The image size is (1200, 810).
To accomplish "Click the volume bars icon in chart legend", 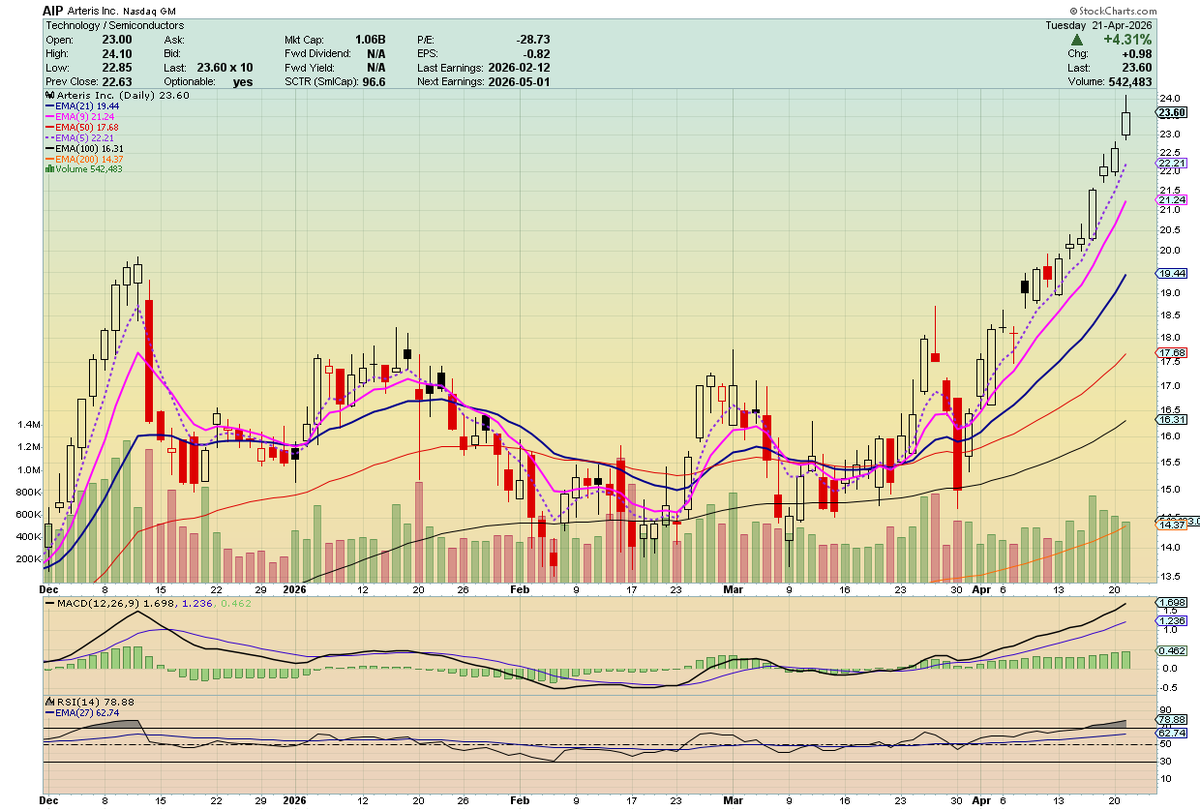I will 48,168.
